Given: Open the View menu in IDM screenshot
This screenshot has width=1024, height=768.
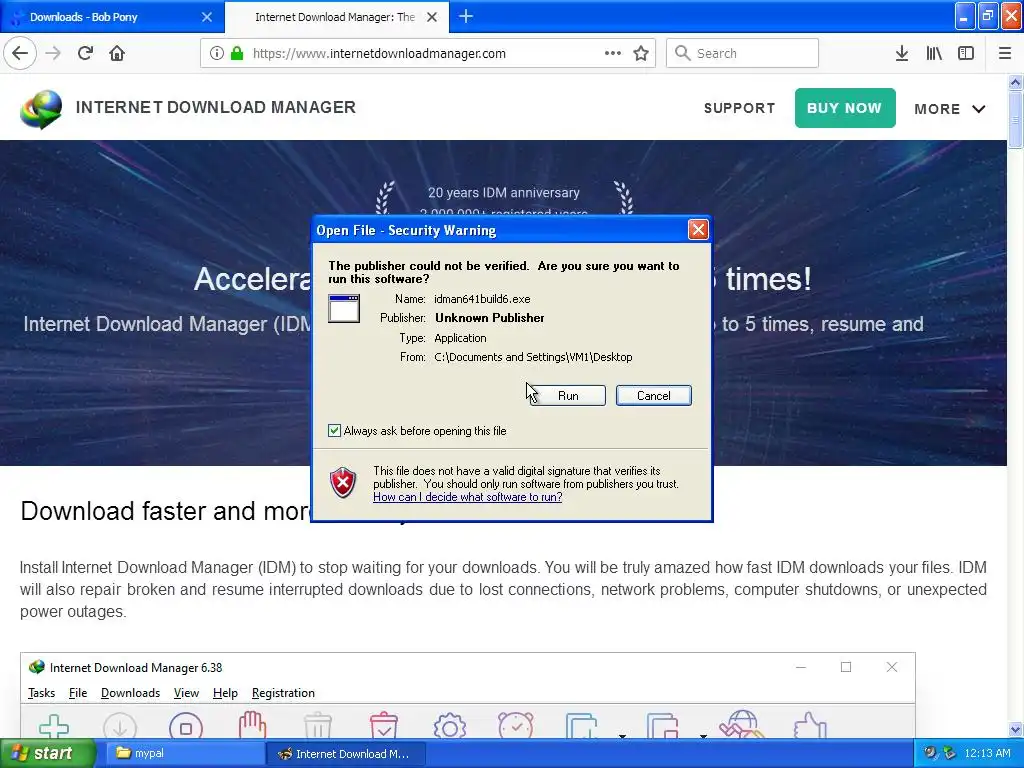Looking at the screenshot, I should (186, 693).
